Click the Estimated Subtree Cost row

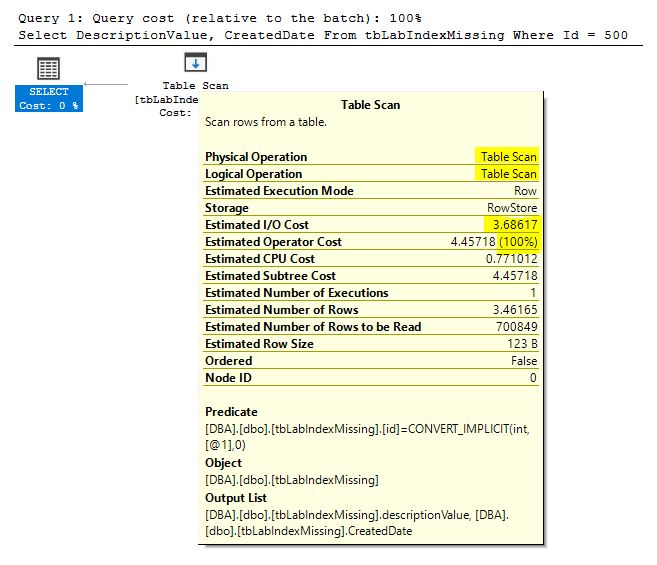click(x=370, y=276)
